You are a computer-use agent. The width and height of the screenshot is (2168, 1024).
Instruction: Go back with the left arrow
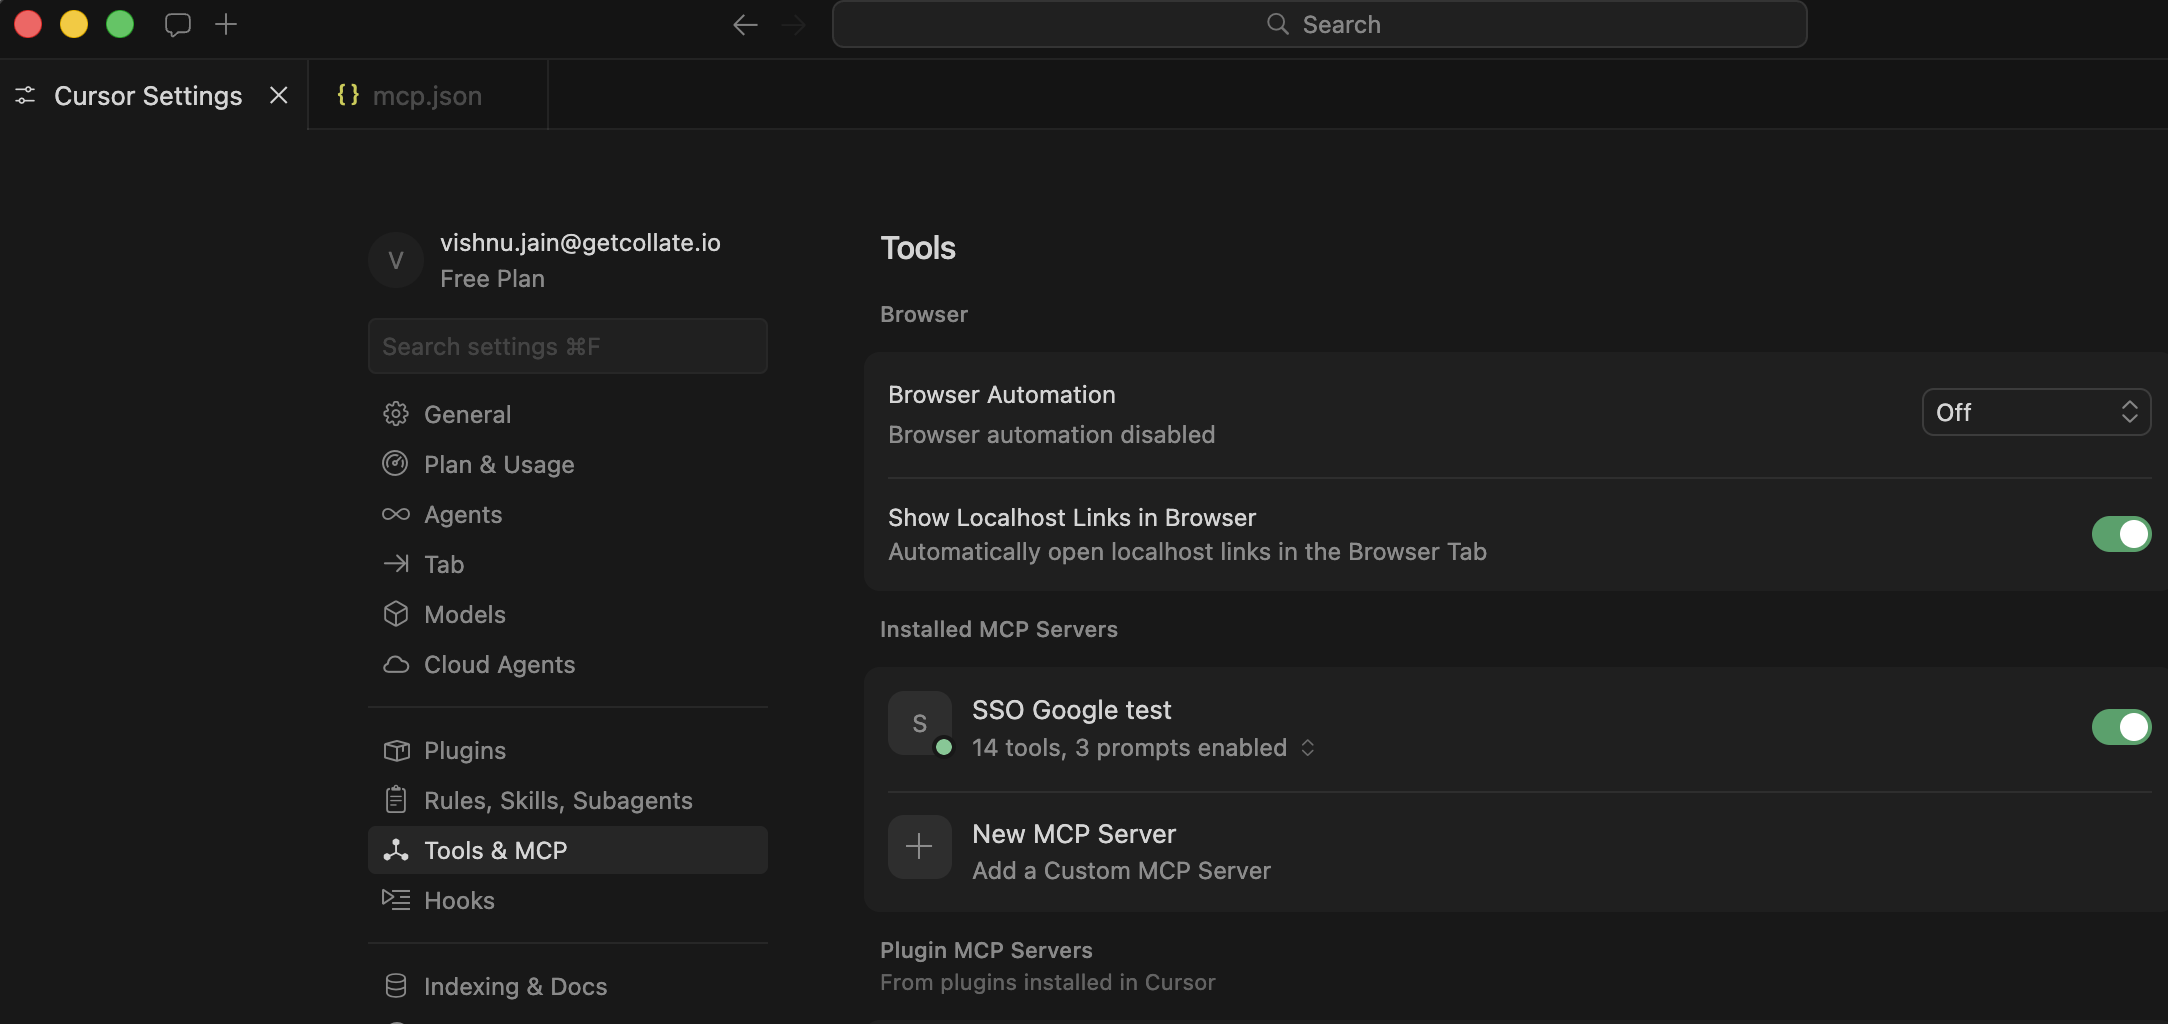pos(745,25)
